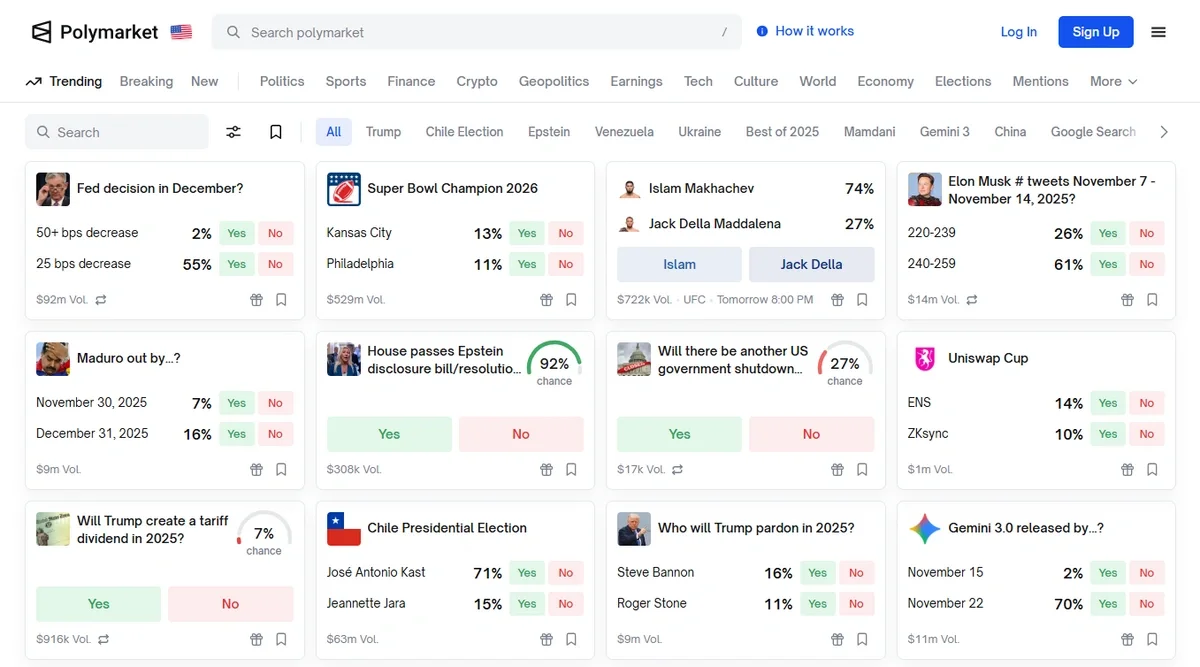The image size is (1200, 667).
Task: Select the Islam outcome in the Makhachev market
Action: pyautogui.click(x=679, y=264)
